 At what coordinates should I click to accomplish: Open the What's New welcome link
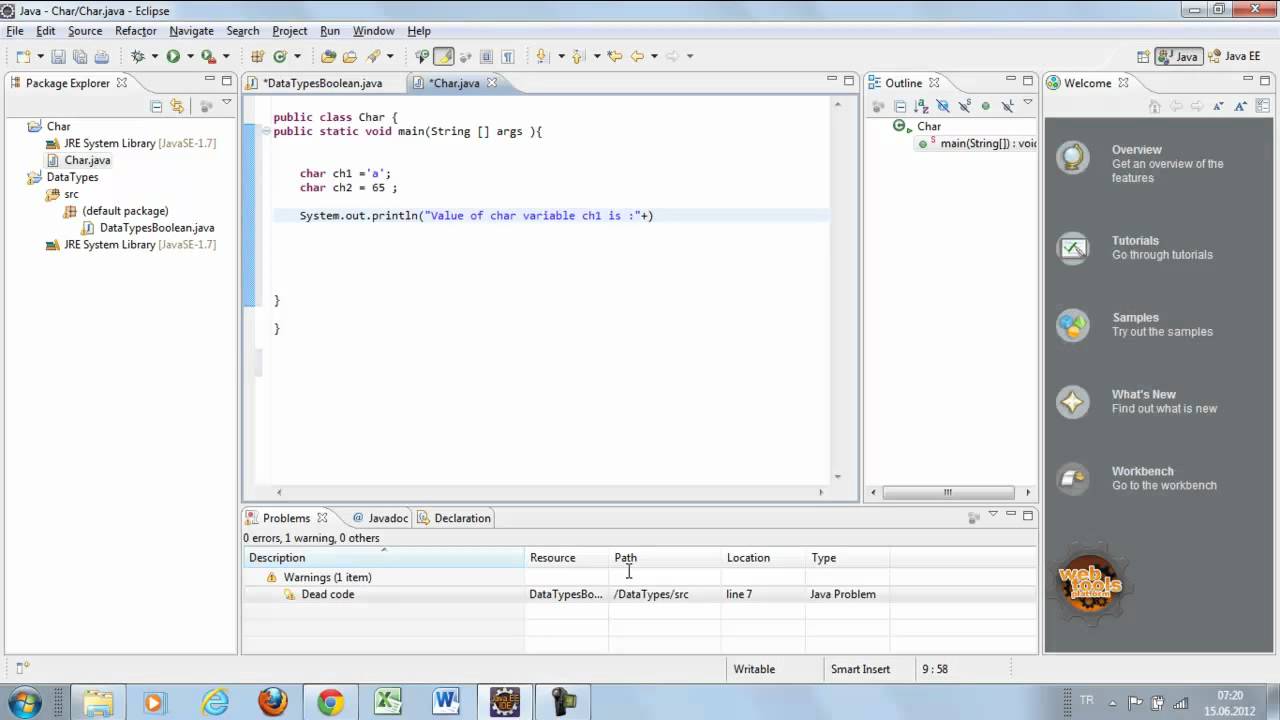coord(1144,395)
